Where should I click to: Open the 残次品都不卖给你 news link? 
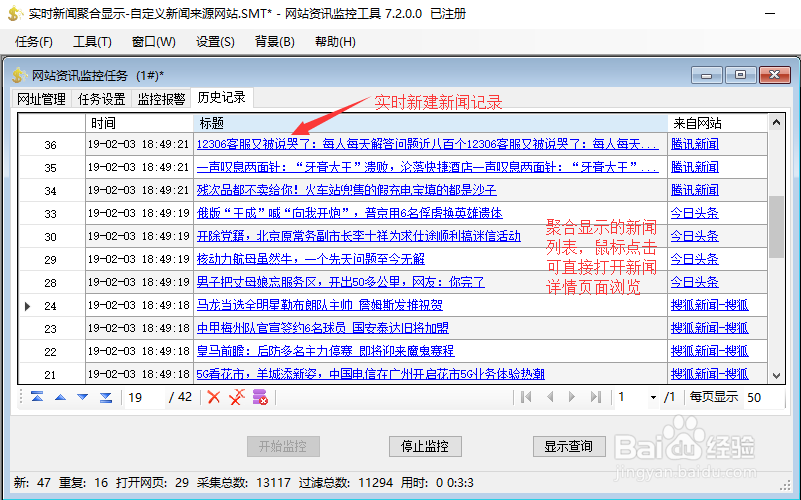tap(346, 191)
